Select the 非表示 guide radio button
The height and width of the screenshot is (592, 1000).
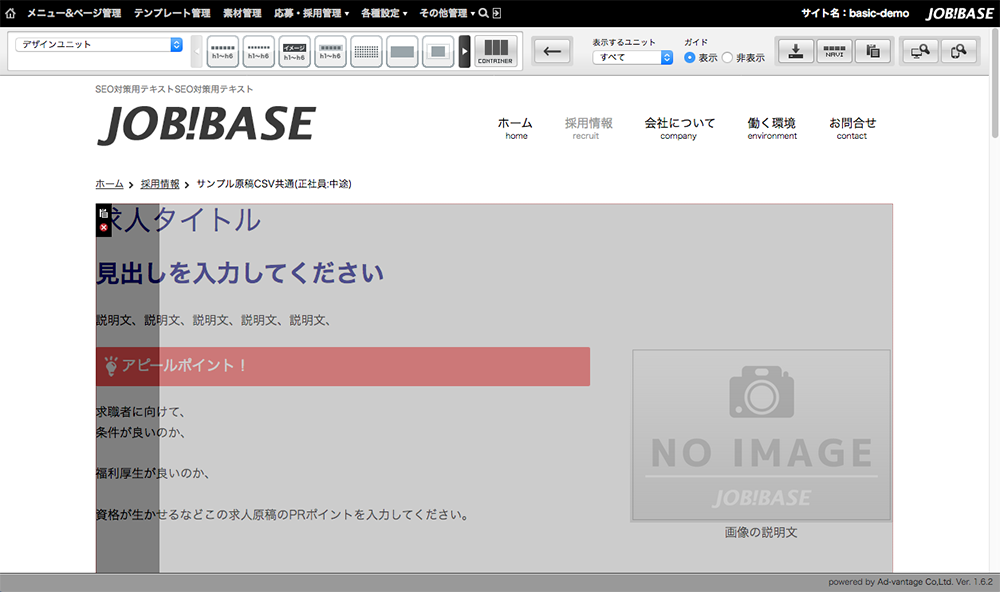[x=727, y=57]
